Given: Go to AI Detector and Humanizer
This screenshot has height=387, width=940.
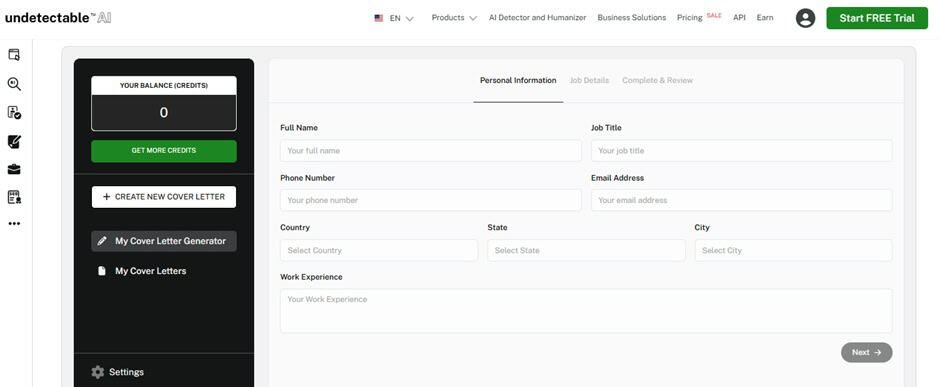Looking at the screenshot, I should 537,18.
